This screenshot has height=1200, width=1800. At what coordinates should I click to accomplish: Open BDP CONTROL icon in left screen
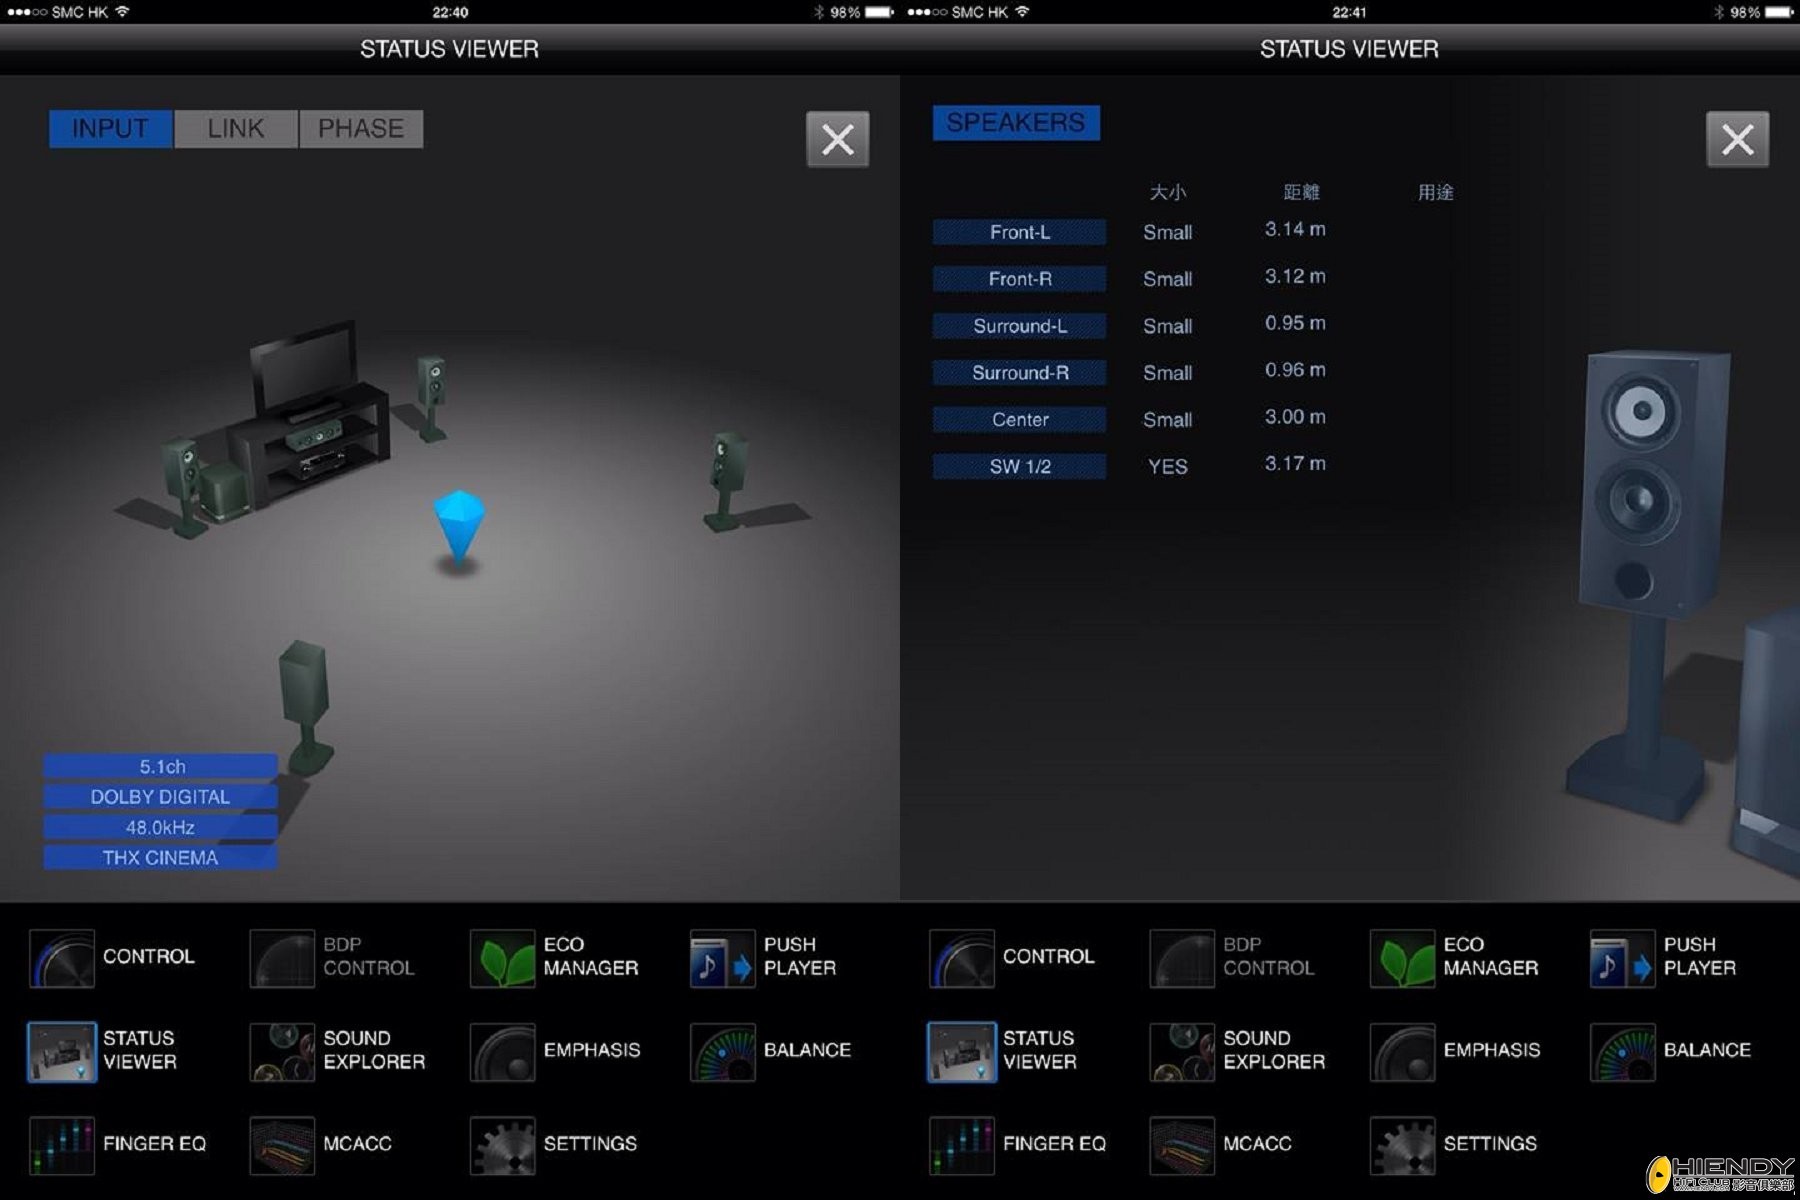point(282,958)
